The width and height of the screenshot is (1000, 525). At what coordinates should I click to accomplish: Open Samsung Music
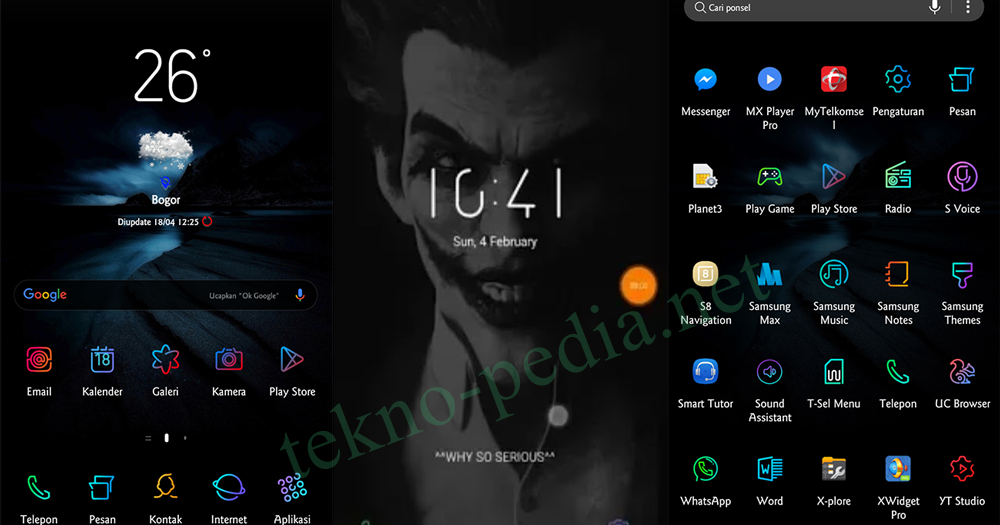click(834, 274)
